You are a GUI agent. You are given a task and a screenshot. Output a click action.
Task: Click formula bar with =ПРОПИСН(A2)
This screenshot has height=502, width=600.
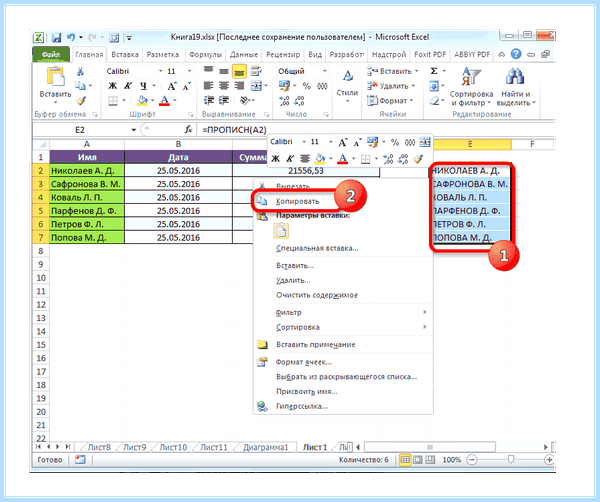(x=375, y=130)
